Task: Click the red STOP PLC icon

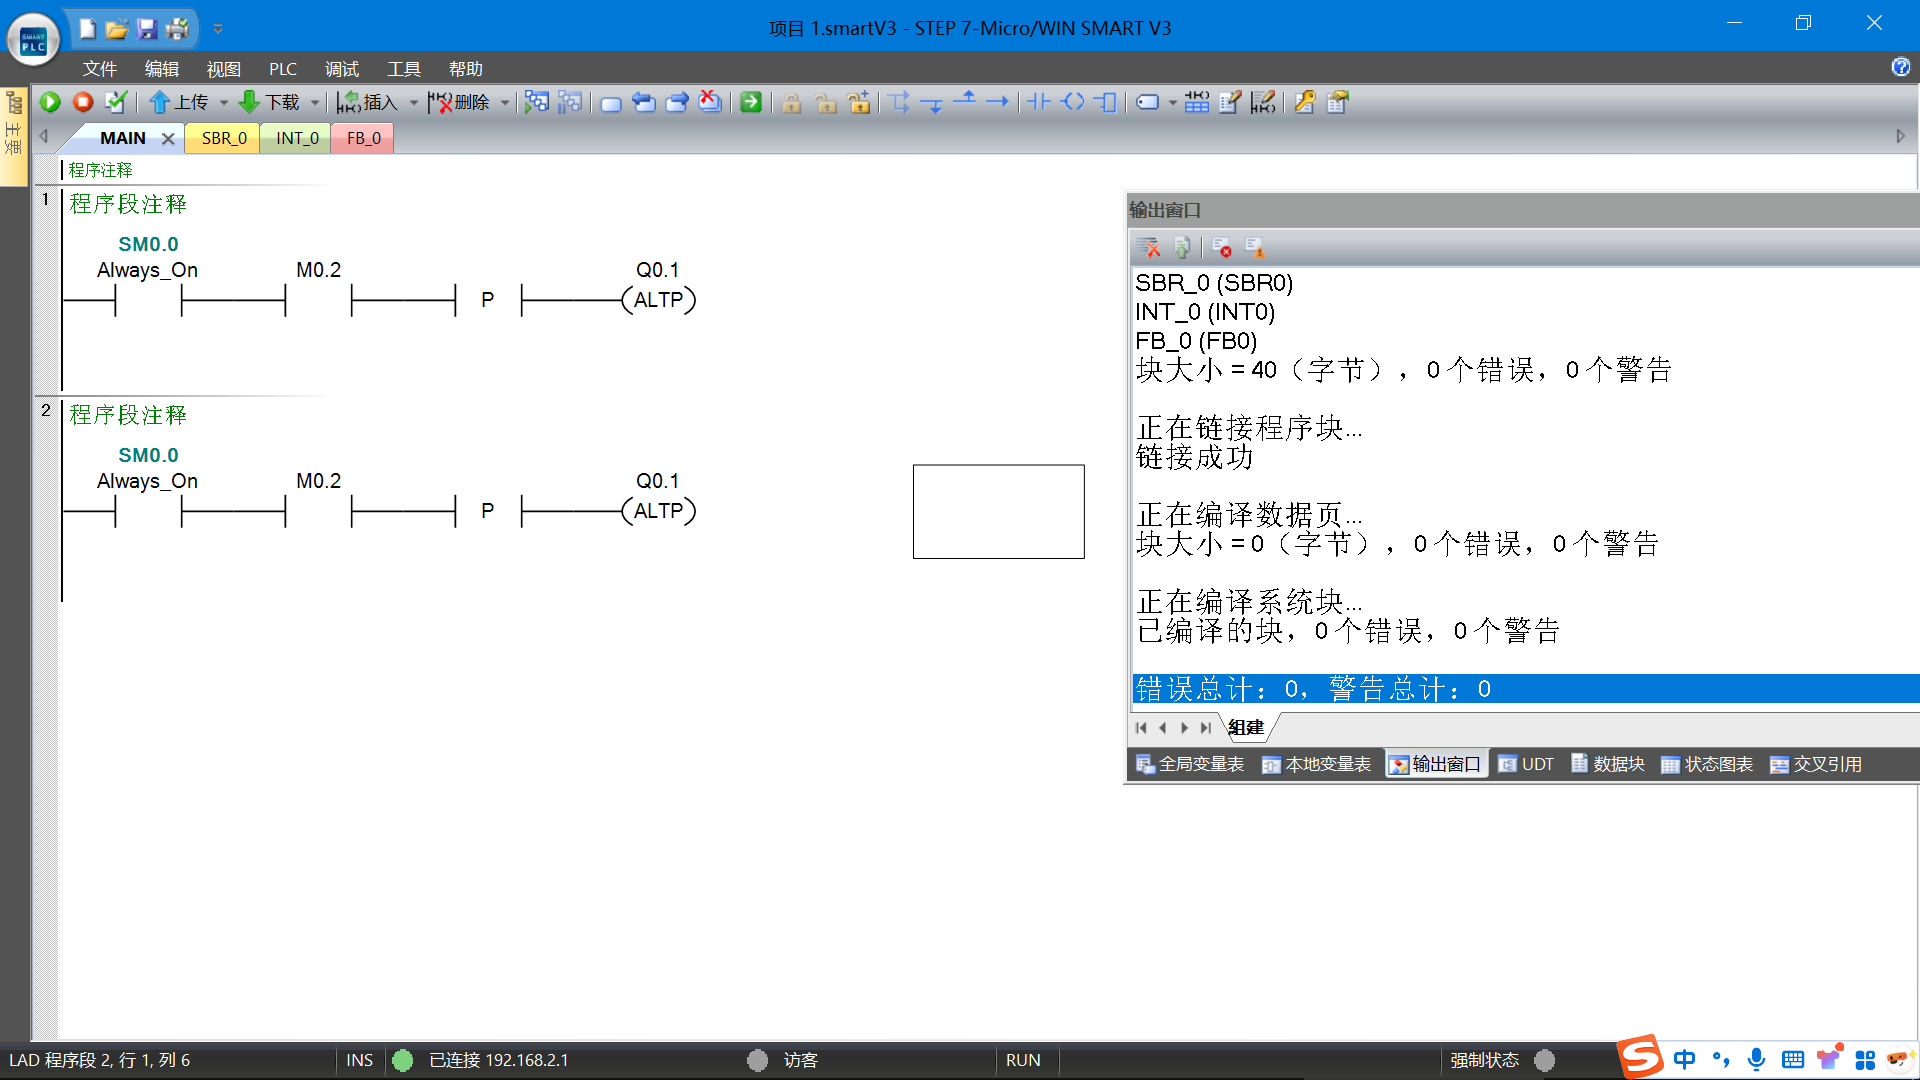Action: 83,102
